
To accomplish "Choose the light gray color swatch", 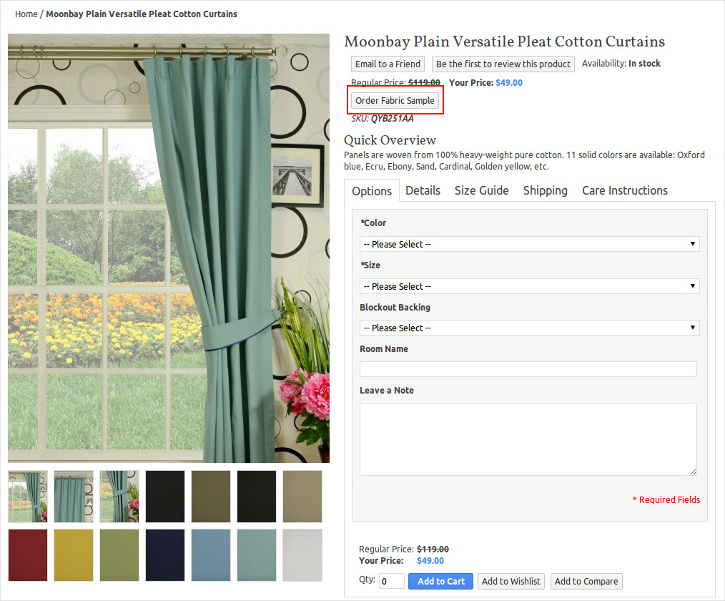I will tap(302, 555).
